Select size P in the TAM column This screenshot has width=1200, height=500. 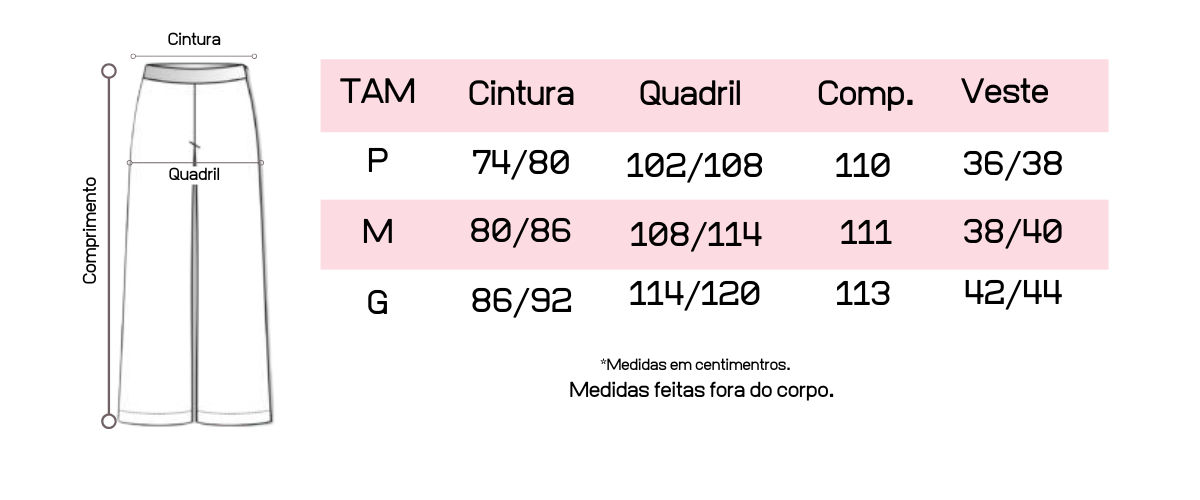377,161
